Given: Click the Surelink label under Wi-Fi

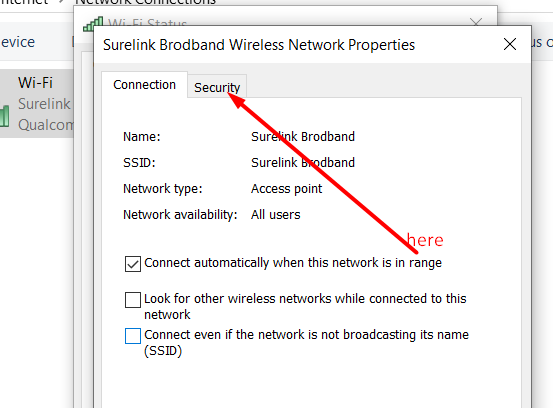Looking at the screenshot, I should click(x=44, y=104).
